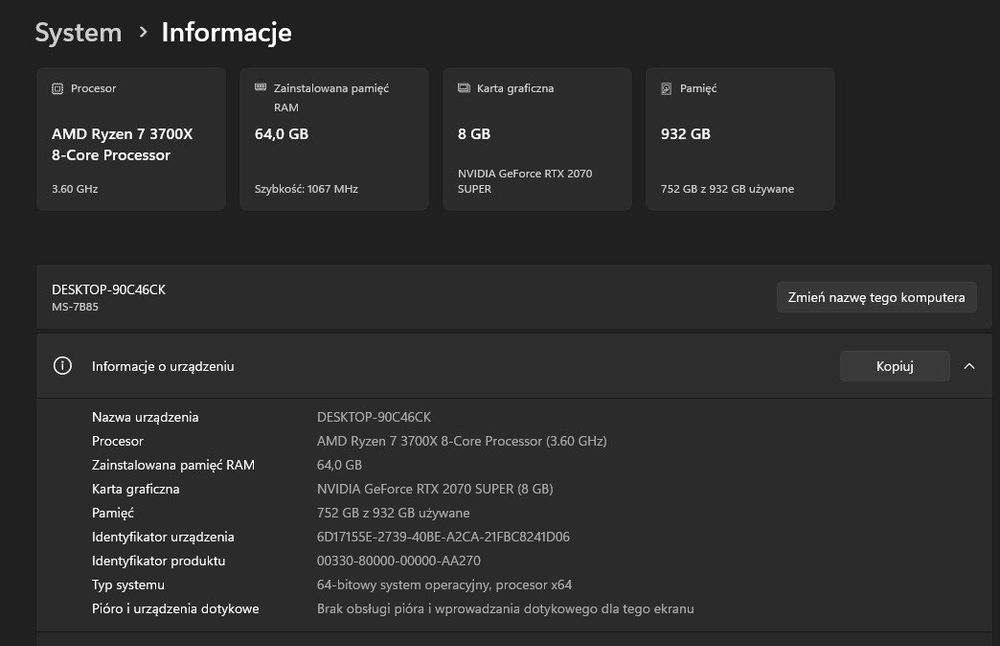
Task: Open the Procesor AMD Ryzen card
Action: coord(131,139)
